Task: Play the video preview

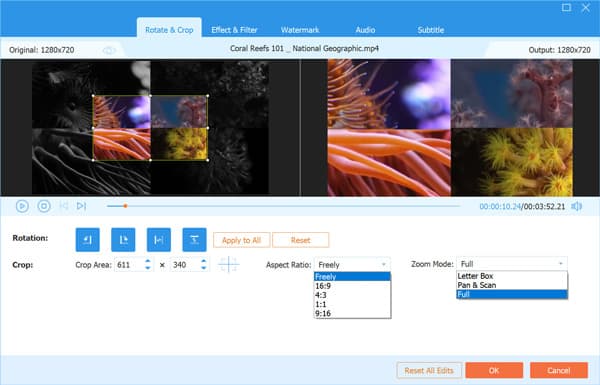Action: (x=22, y=206)
